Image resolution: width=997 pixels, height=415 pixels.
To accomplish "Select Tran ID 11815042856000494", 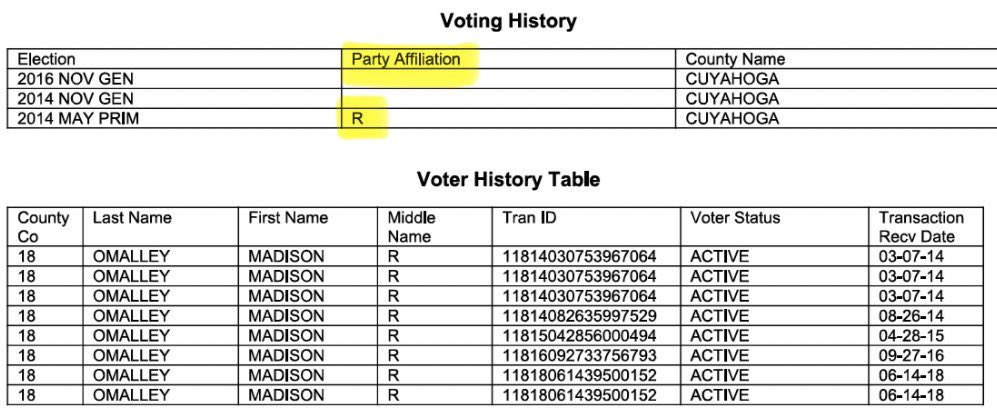I will coord(579,336).
